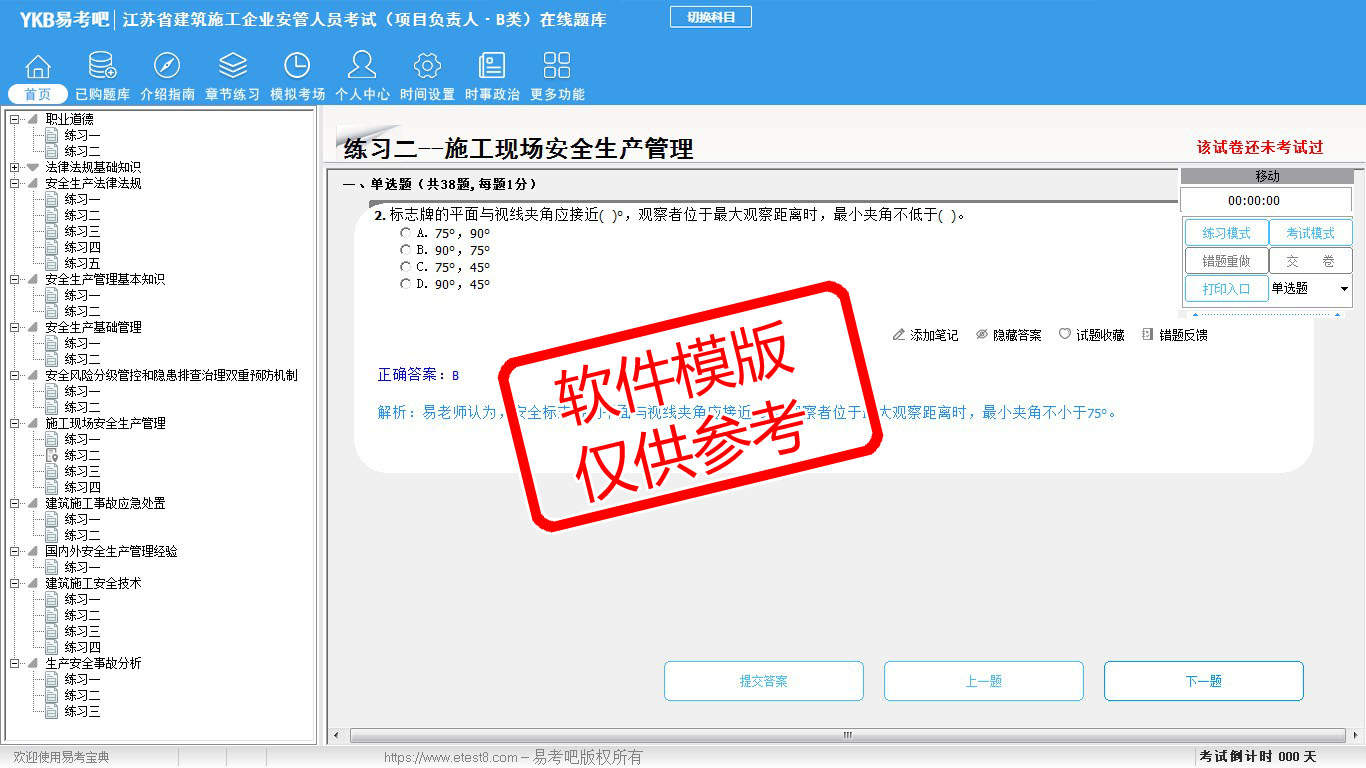Toggle 隐藏答案 hide answer
This screenshot has width=1366, height=768.
(x=1008, y=335)
